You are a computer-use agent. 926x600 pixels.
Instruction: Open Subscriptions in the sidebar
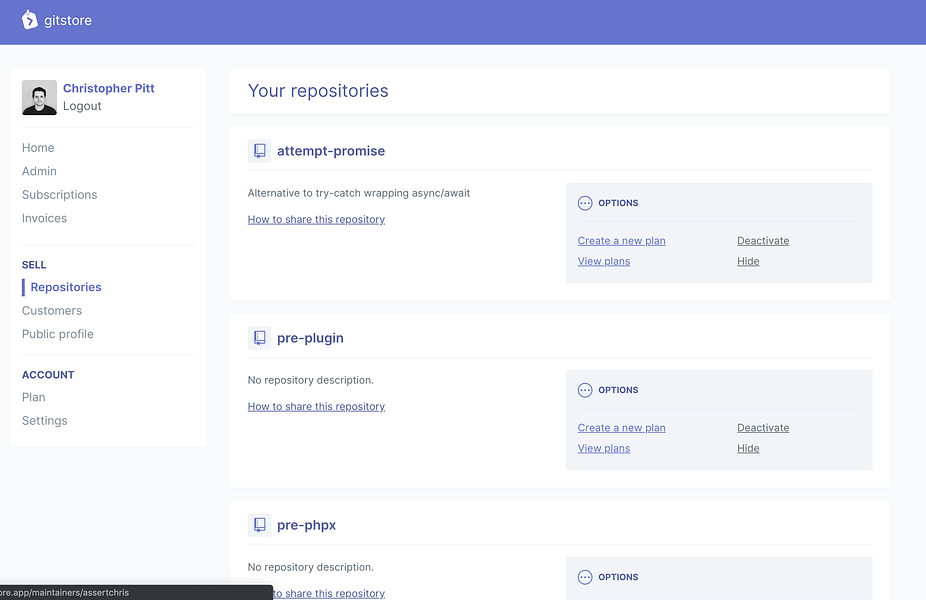point(60,195)
